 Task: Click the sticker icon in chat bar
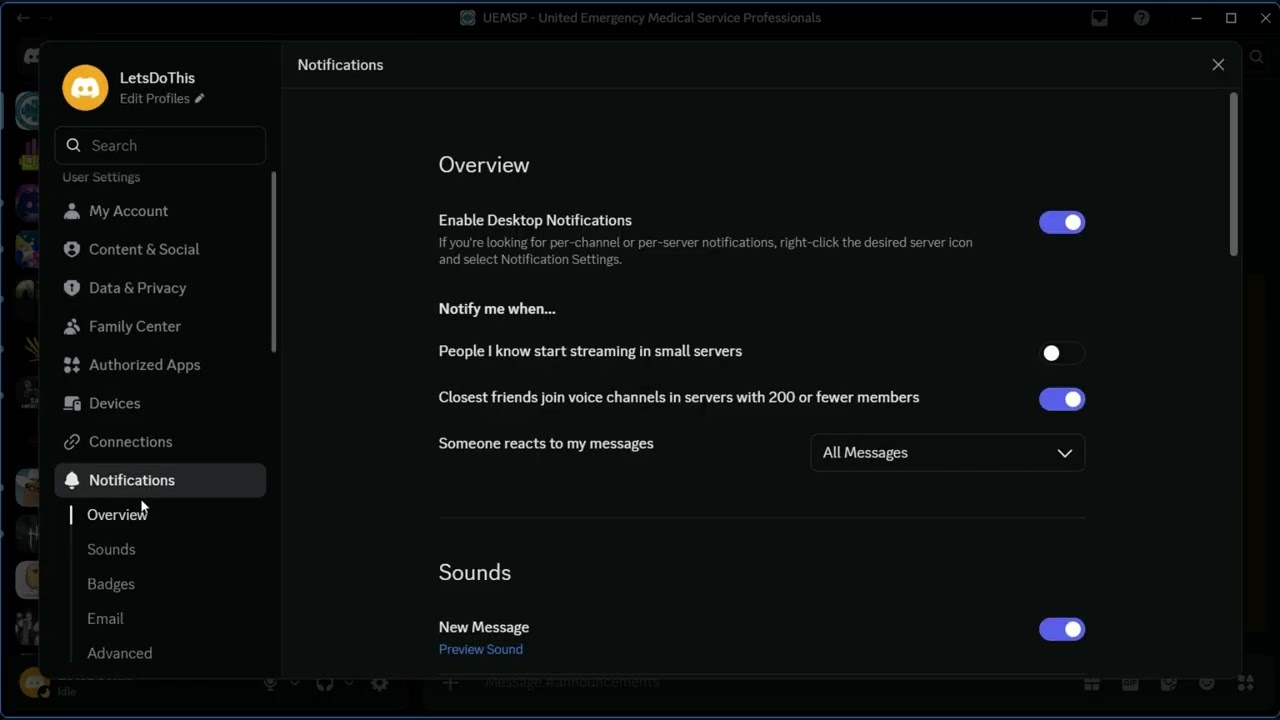(x=1169, y=683)
